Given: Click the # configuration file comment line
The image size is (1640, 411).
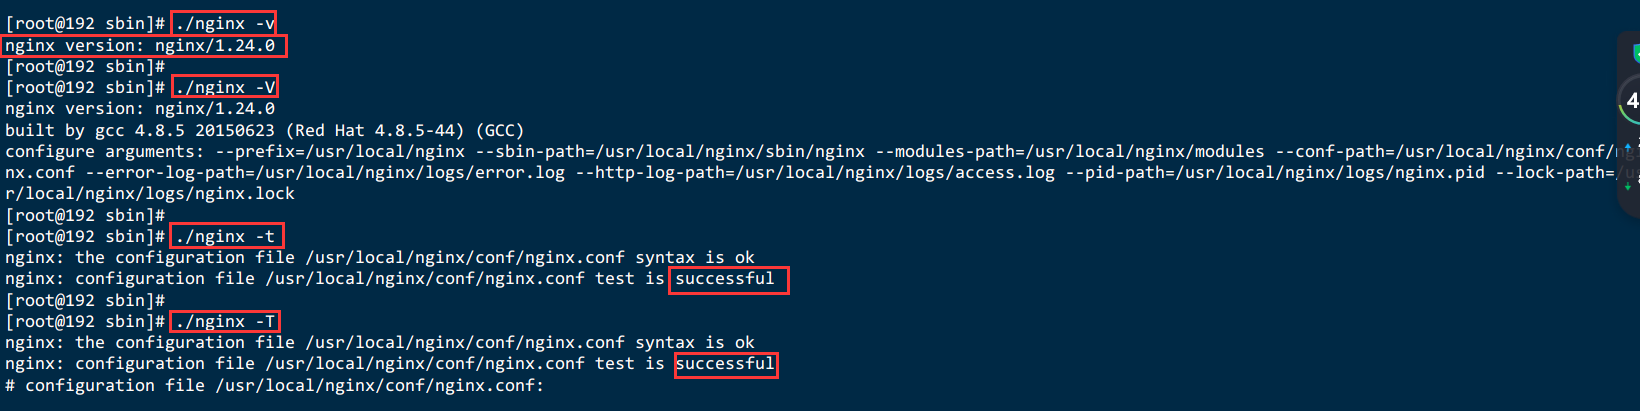Looking at the screenshot, I should [x=275, y=385].
